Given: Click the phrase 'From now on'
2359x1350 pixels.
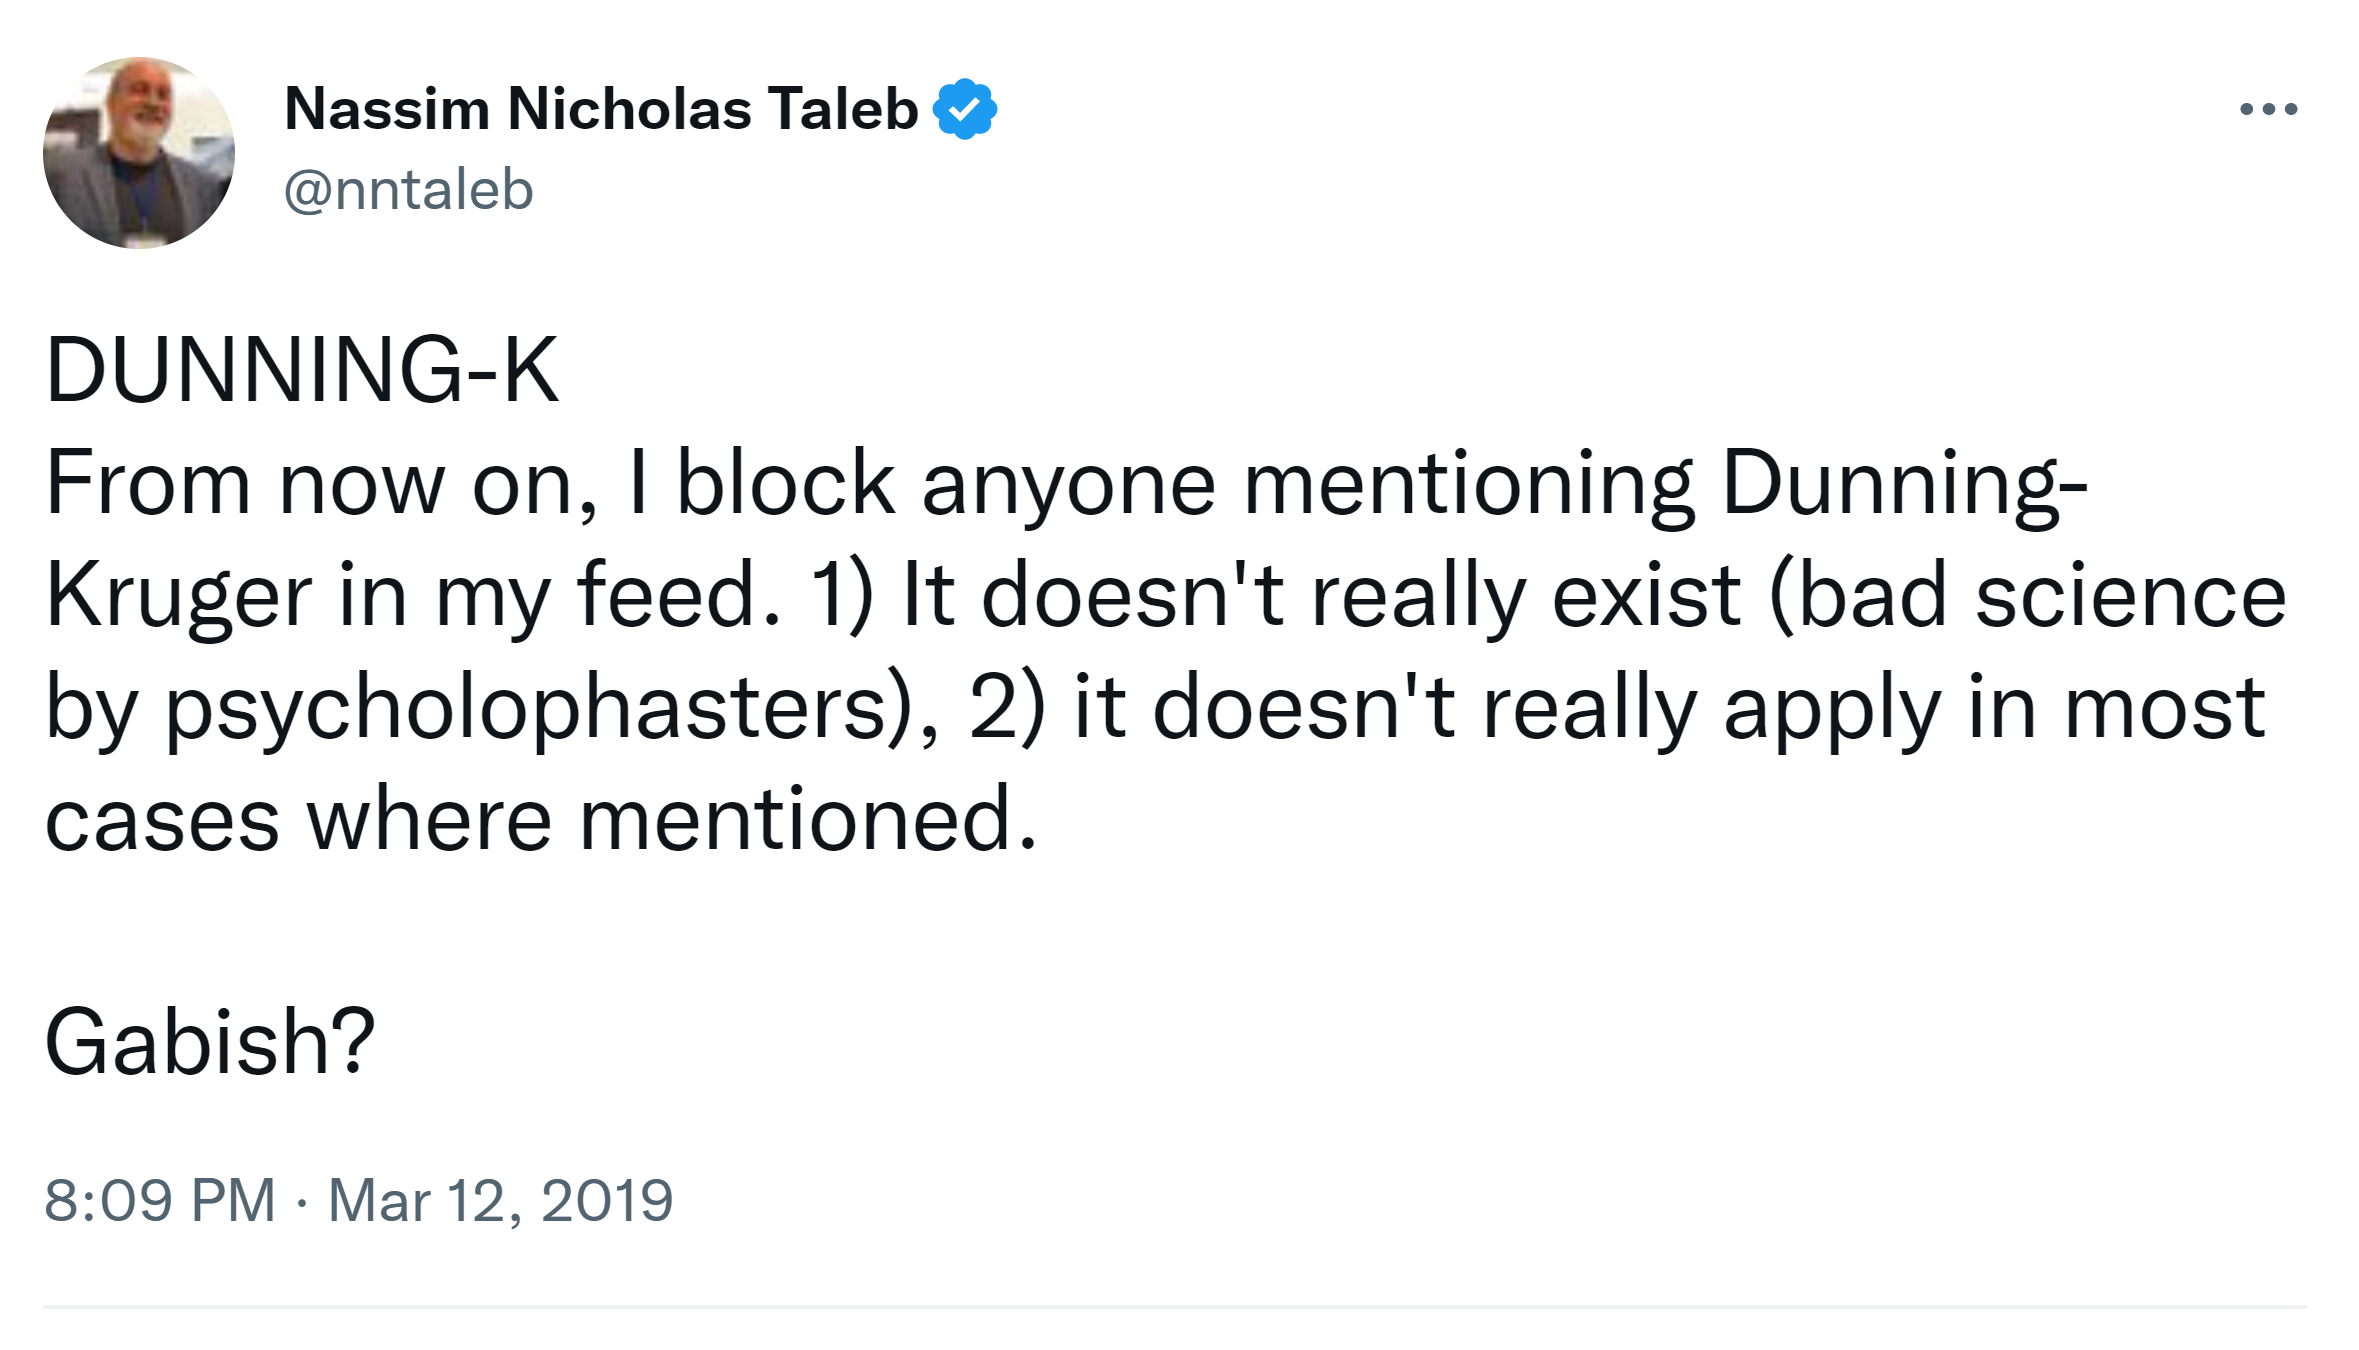Looking at the screenshot, I should (x=320, y=484).
